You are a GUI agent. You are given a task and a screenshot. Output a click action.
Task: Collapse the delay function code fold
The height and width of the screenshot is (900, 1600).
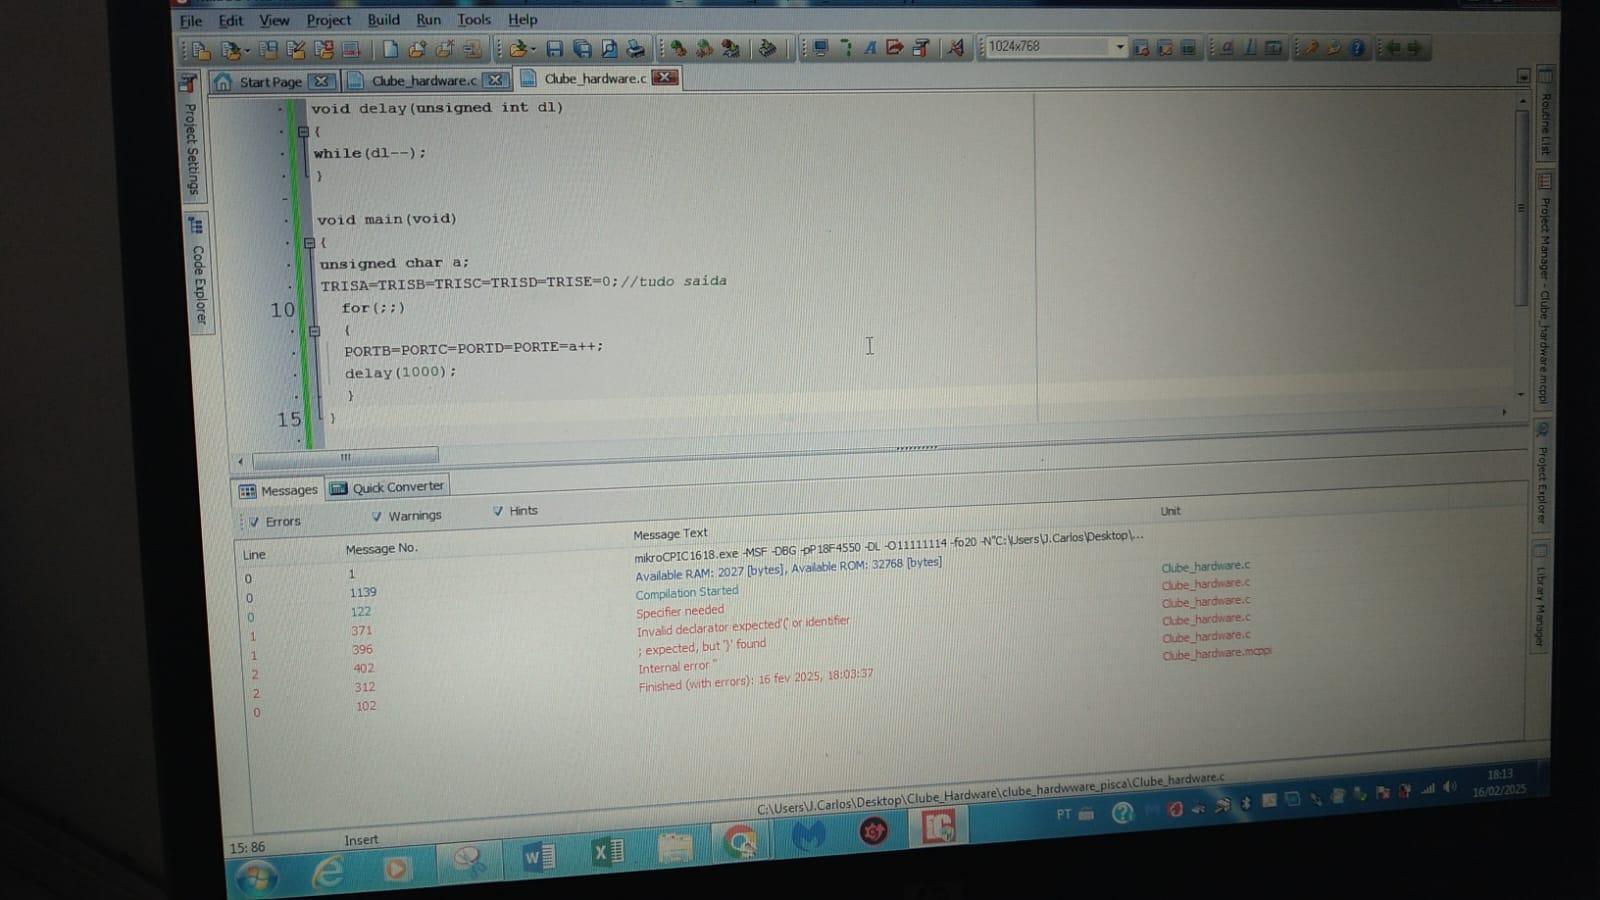(x=303, y=132)
